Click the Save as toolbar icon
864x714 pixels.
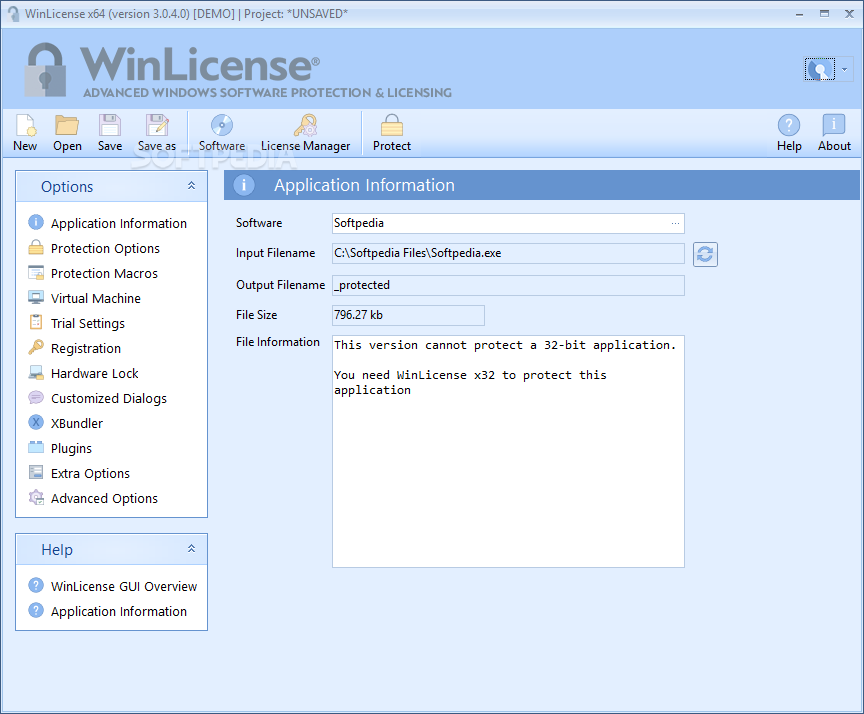157,126
